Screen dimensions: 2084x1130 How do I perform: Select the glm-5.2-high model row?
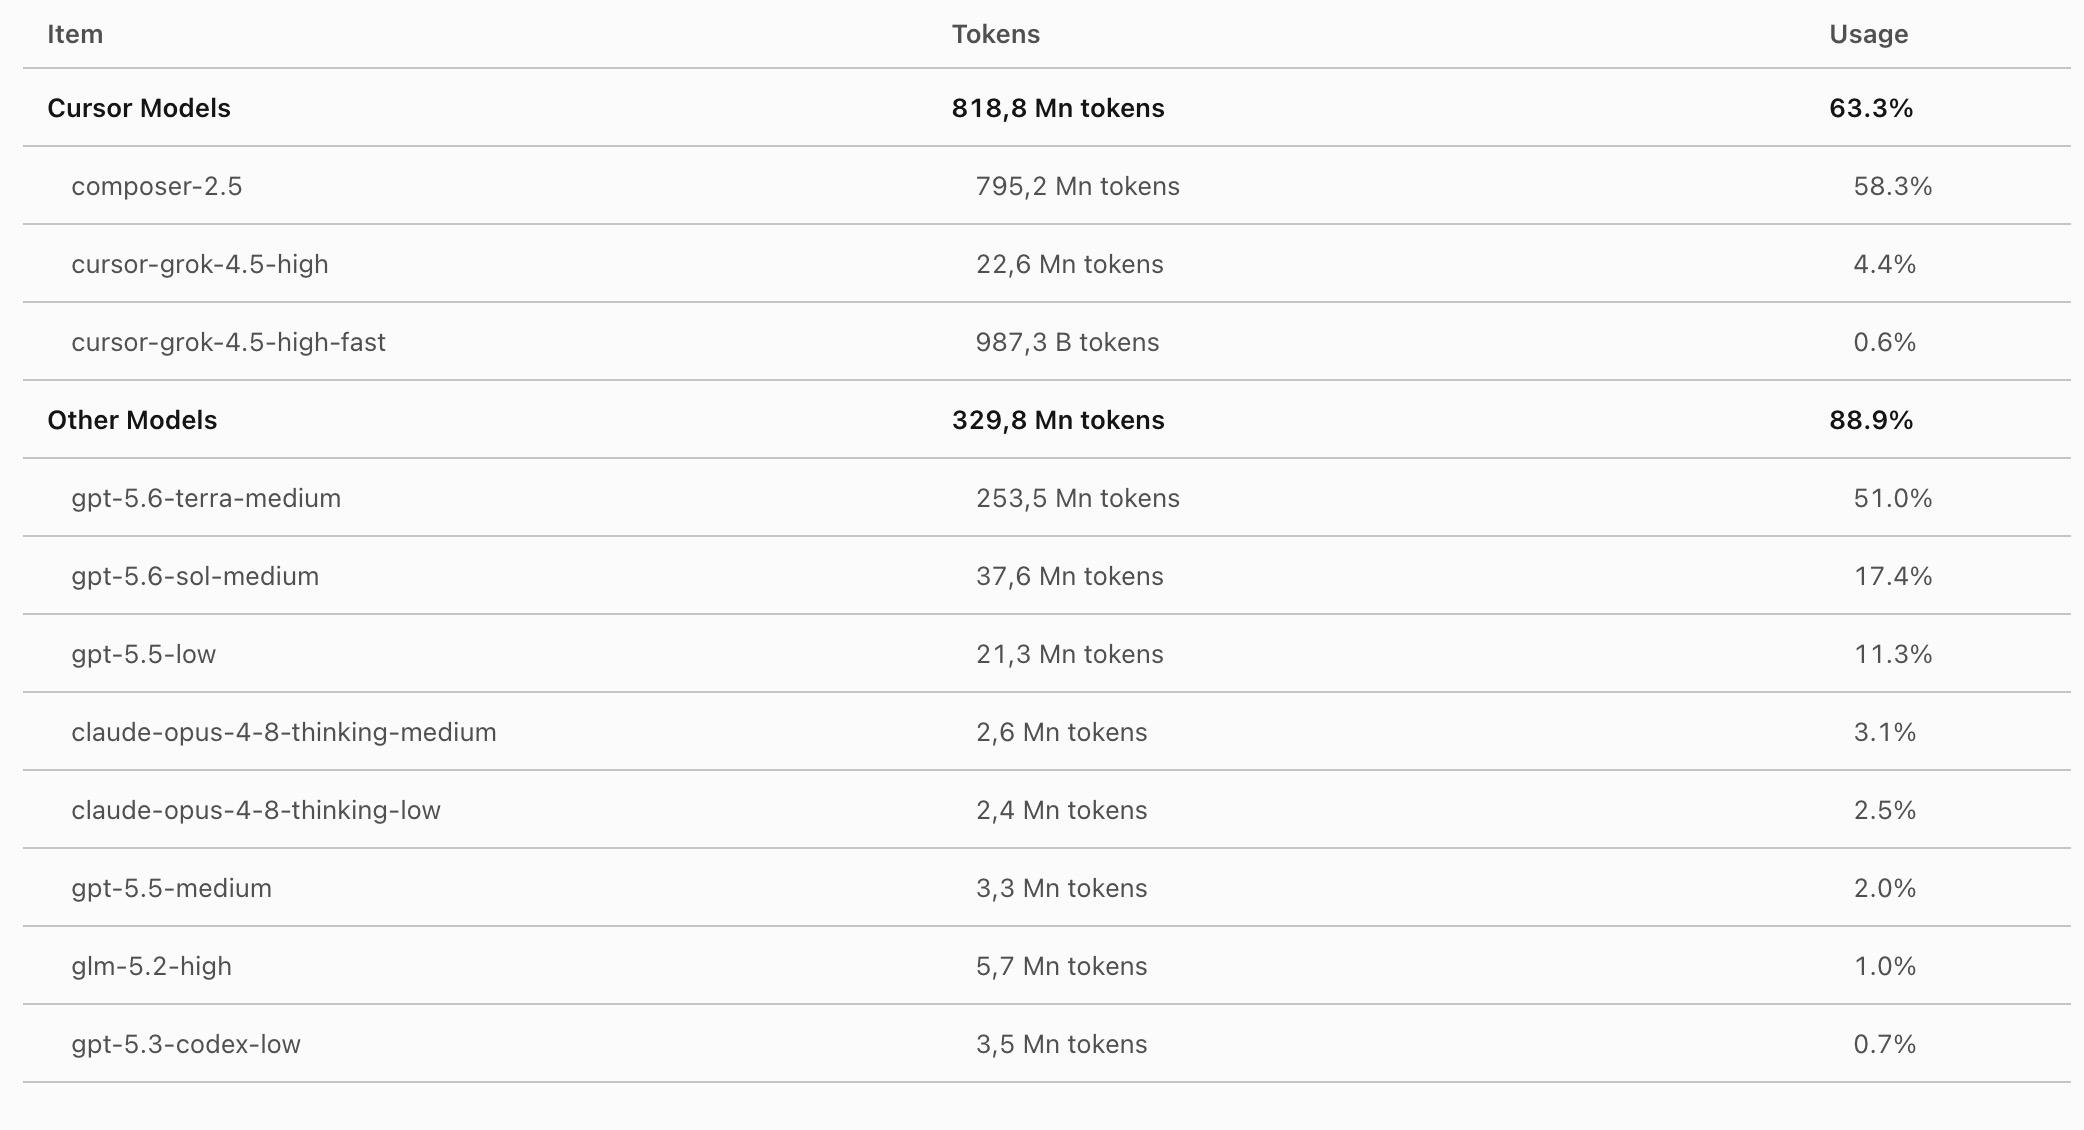[x=1046, y=966]
